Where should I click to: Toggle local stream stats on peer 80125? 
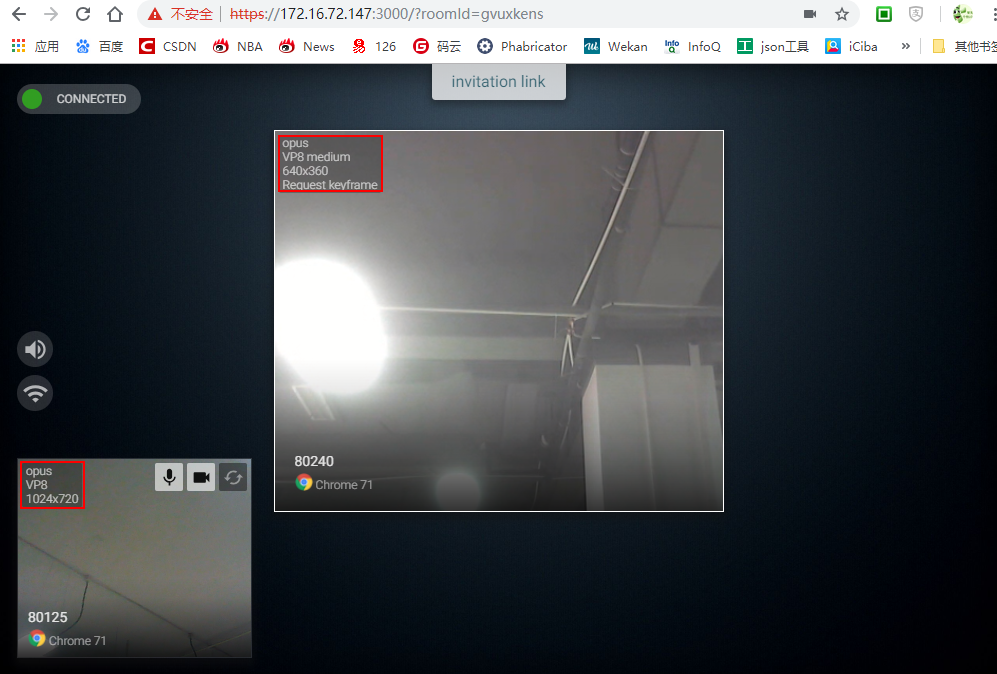52,485
